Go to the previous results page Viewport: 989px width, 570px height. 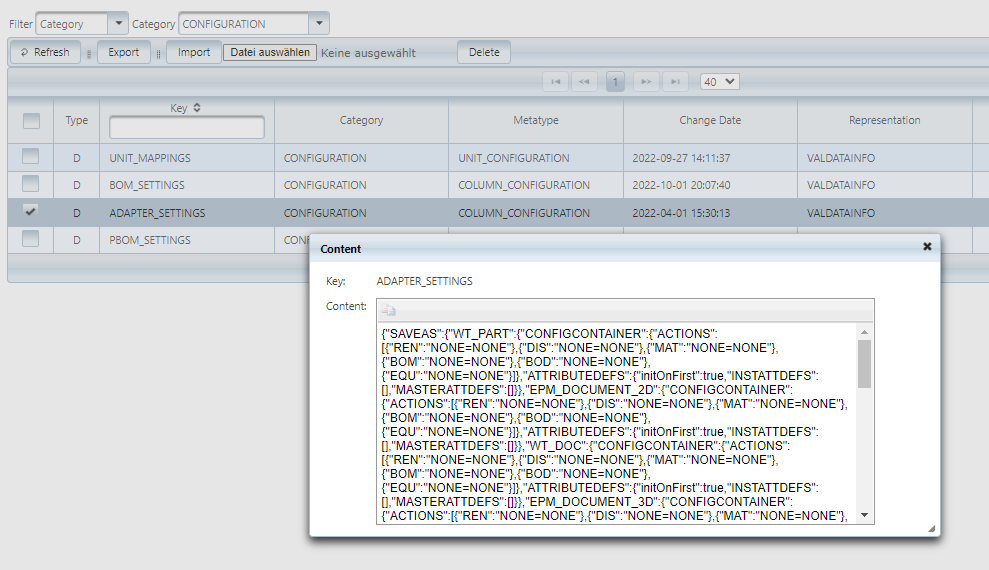(x=585, y=82)
